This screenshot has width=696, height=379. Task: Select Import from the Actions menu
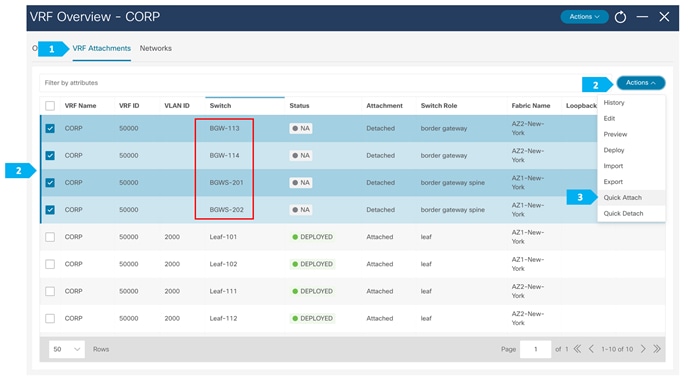click(x=613, y=166)
